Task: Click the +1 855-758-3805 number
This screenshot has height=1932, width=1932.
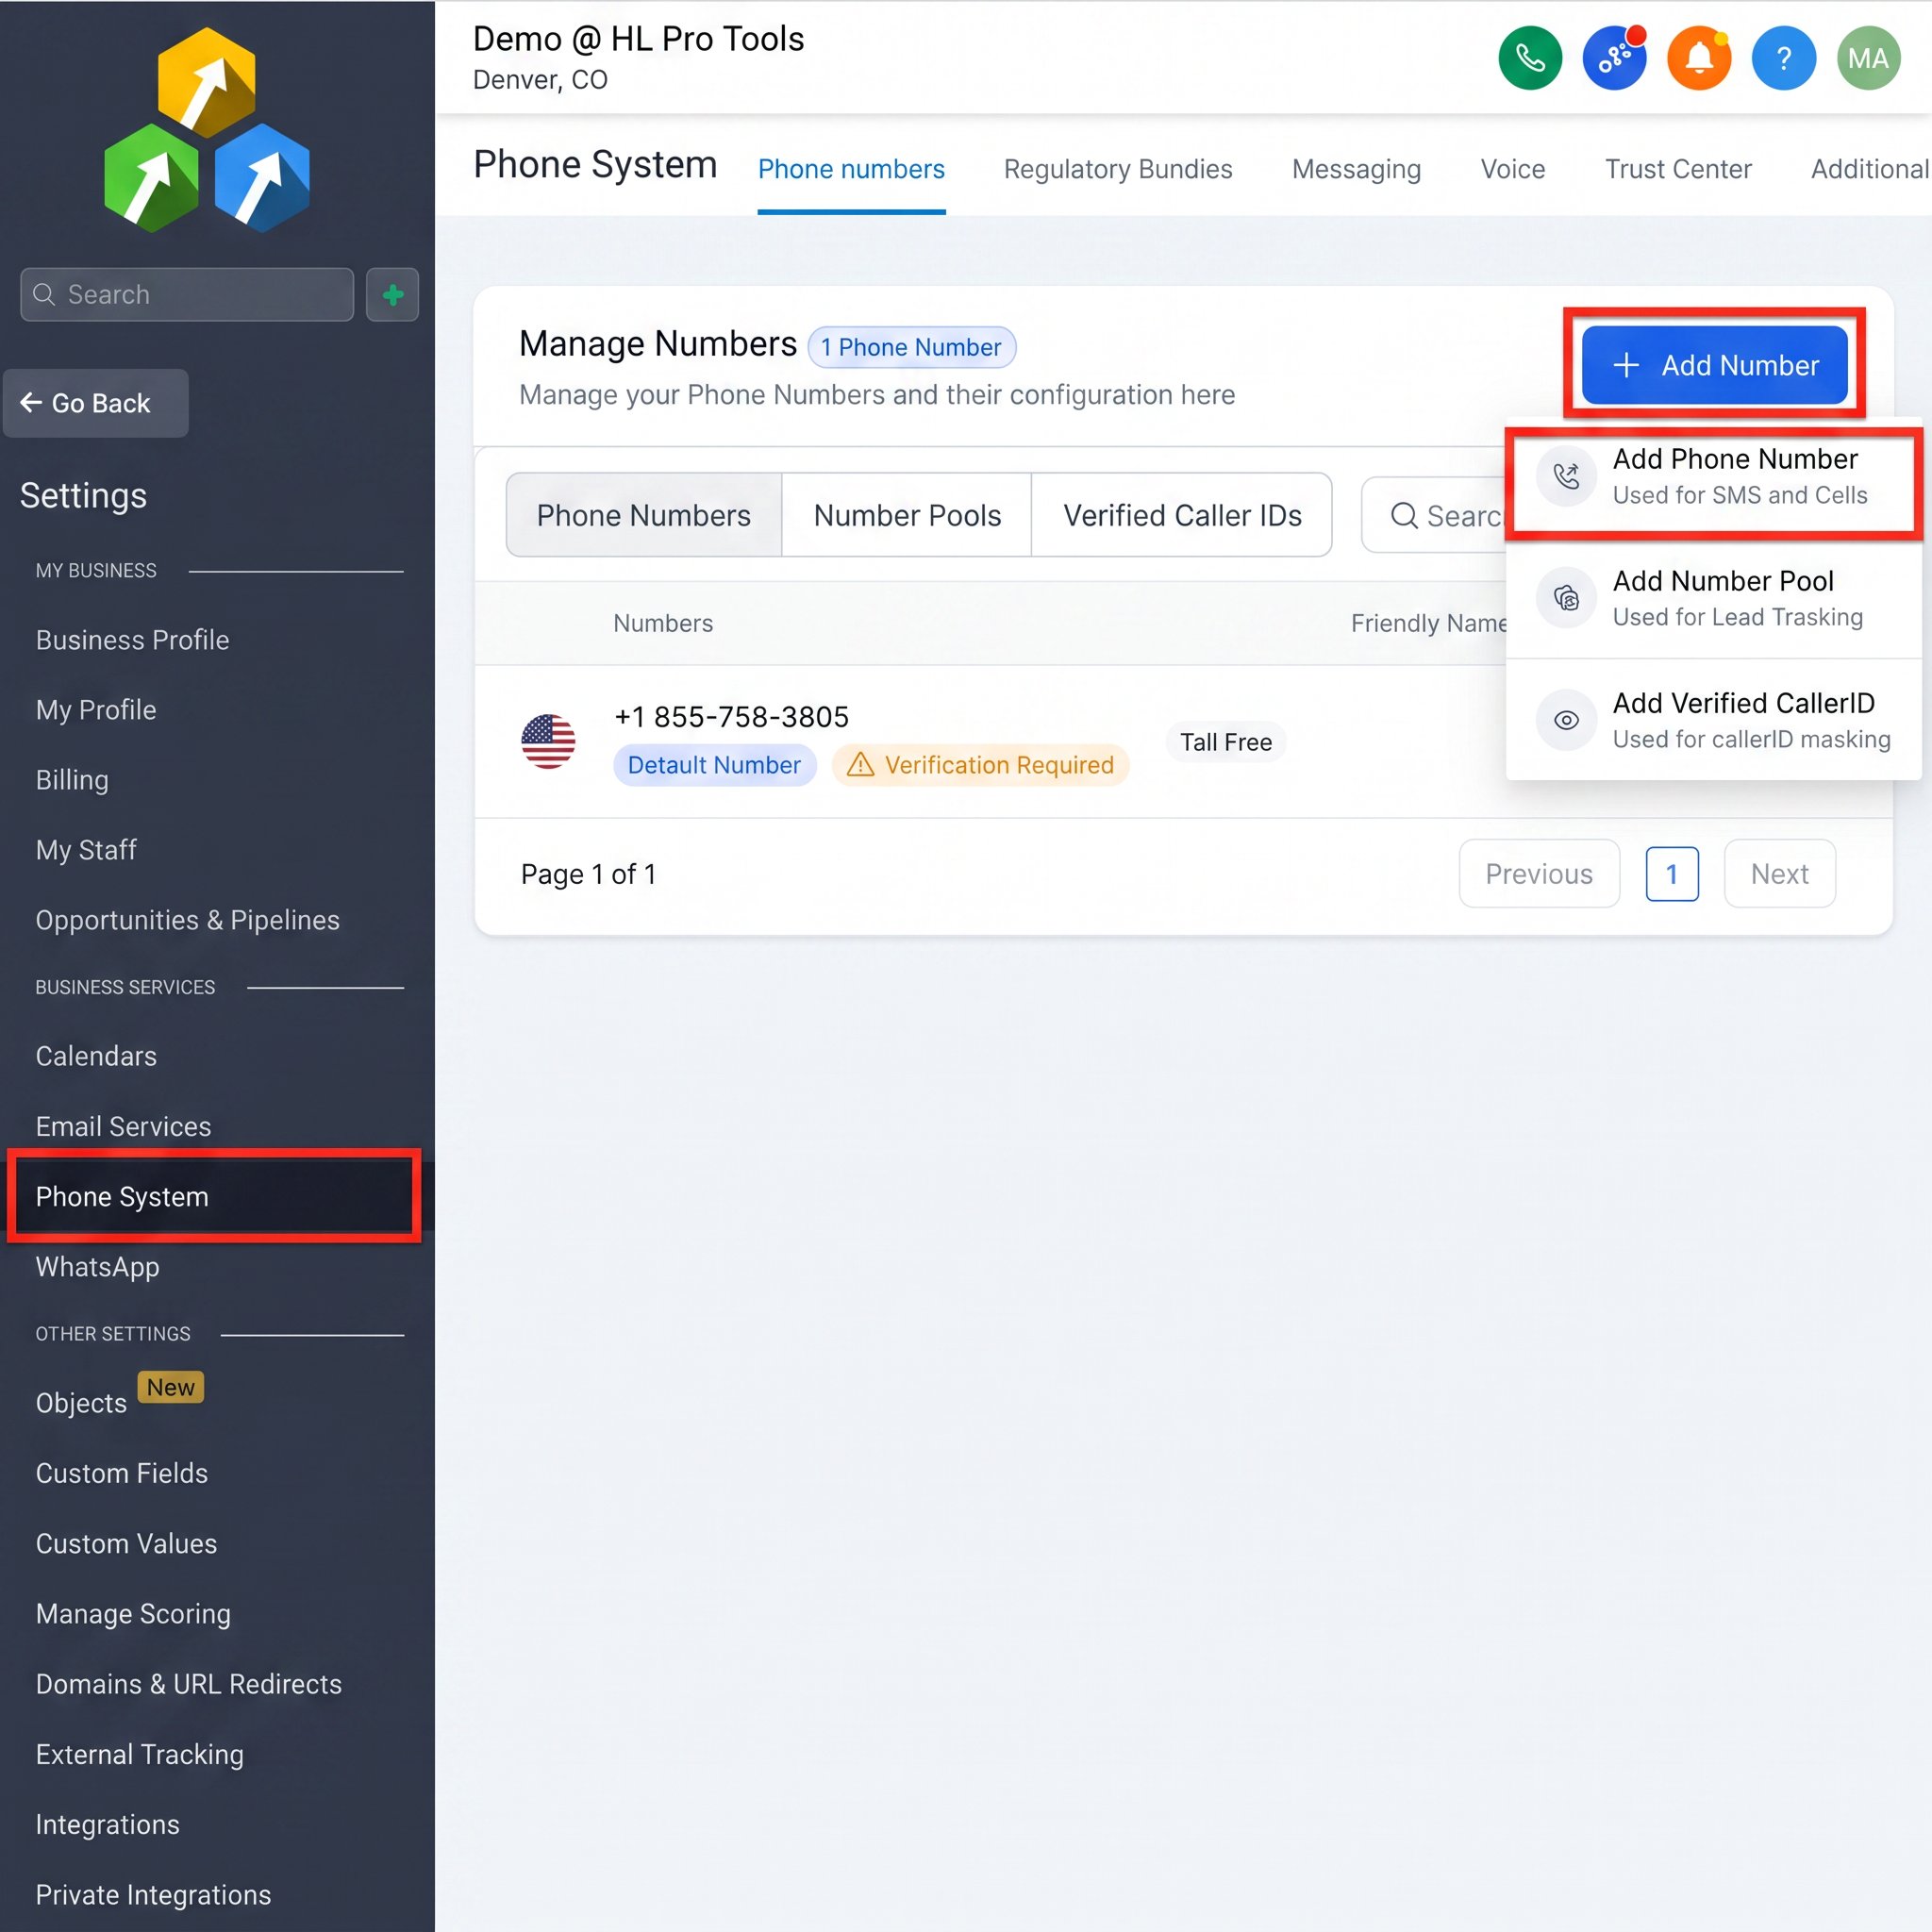Action: pos(731,716)
